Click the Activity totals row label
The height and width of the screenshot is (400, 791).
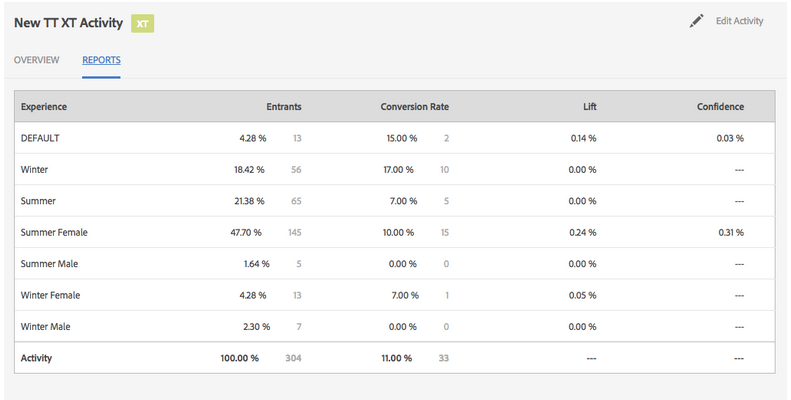point(39,358)
